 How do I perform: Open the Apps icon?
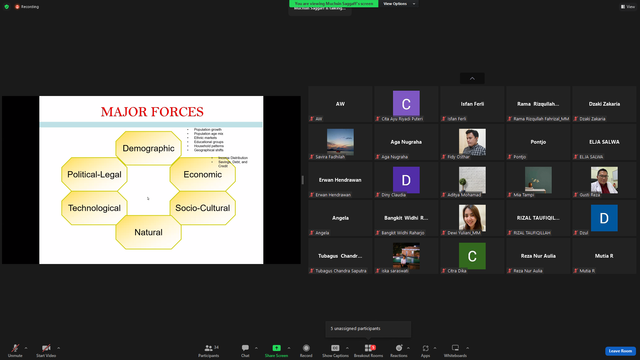425,348
